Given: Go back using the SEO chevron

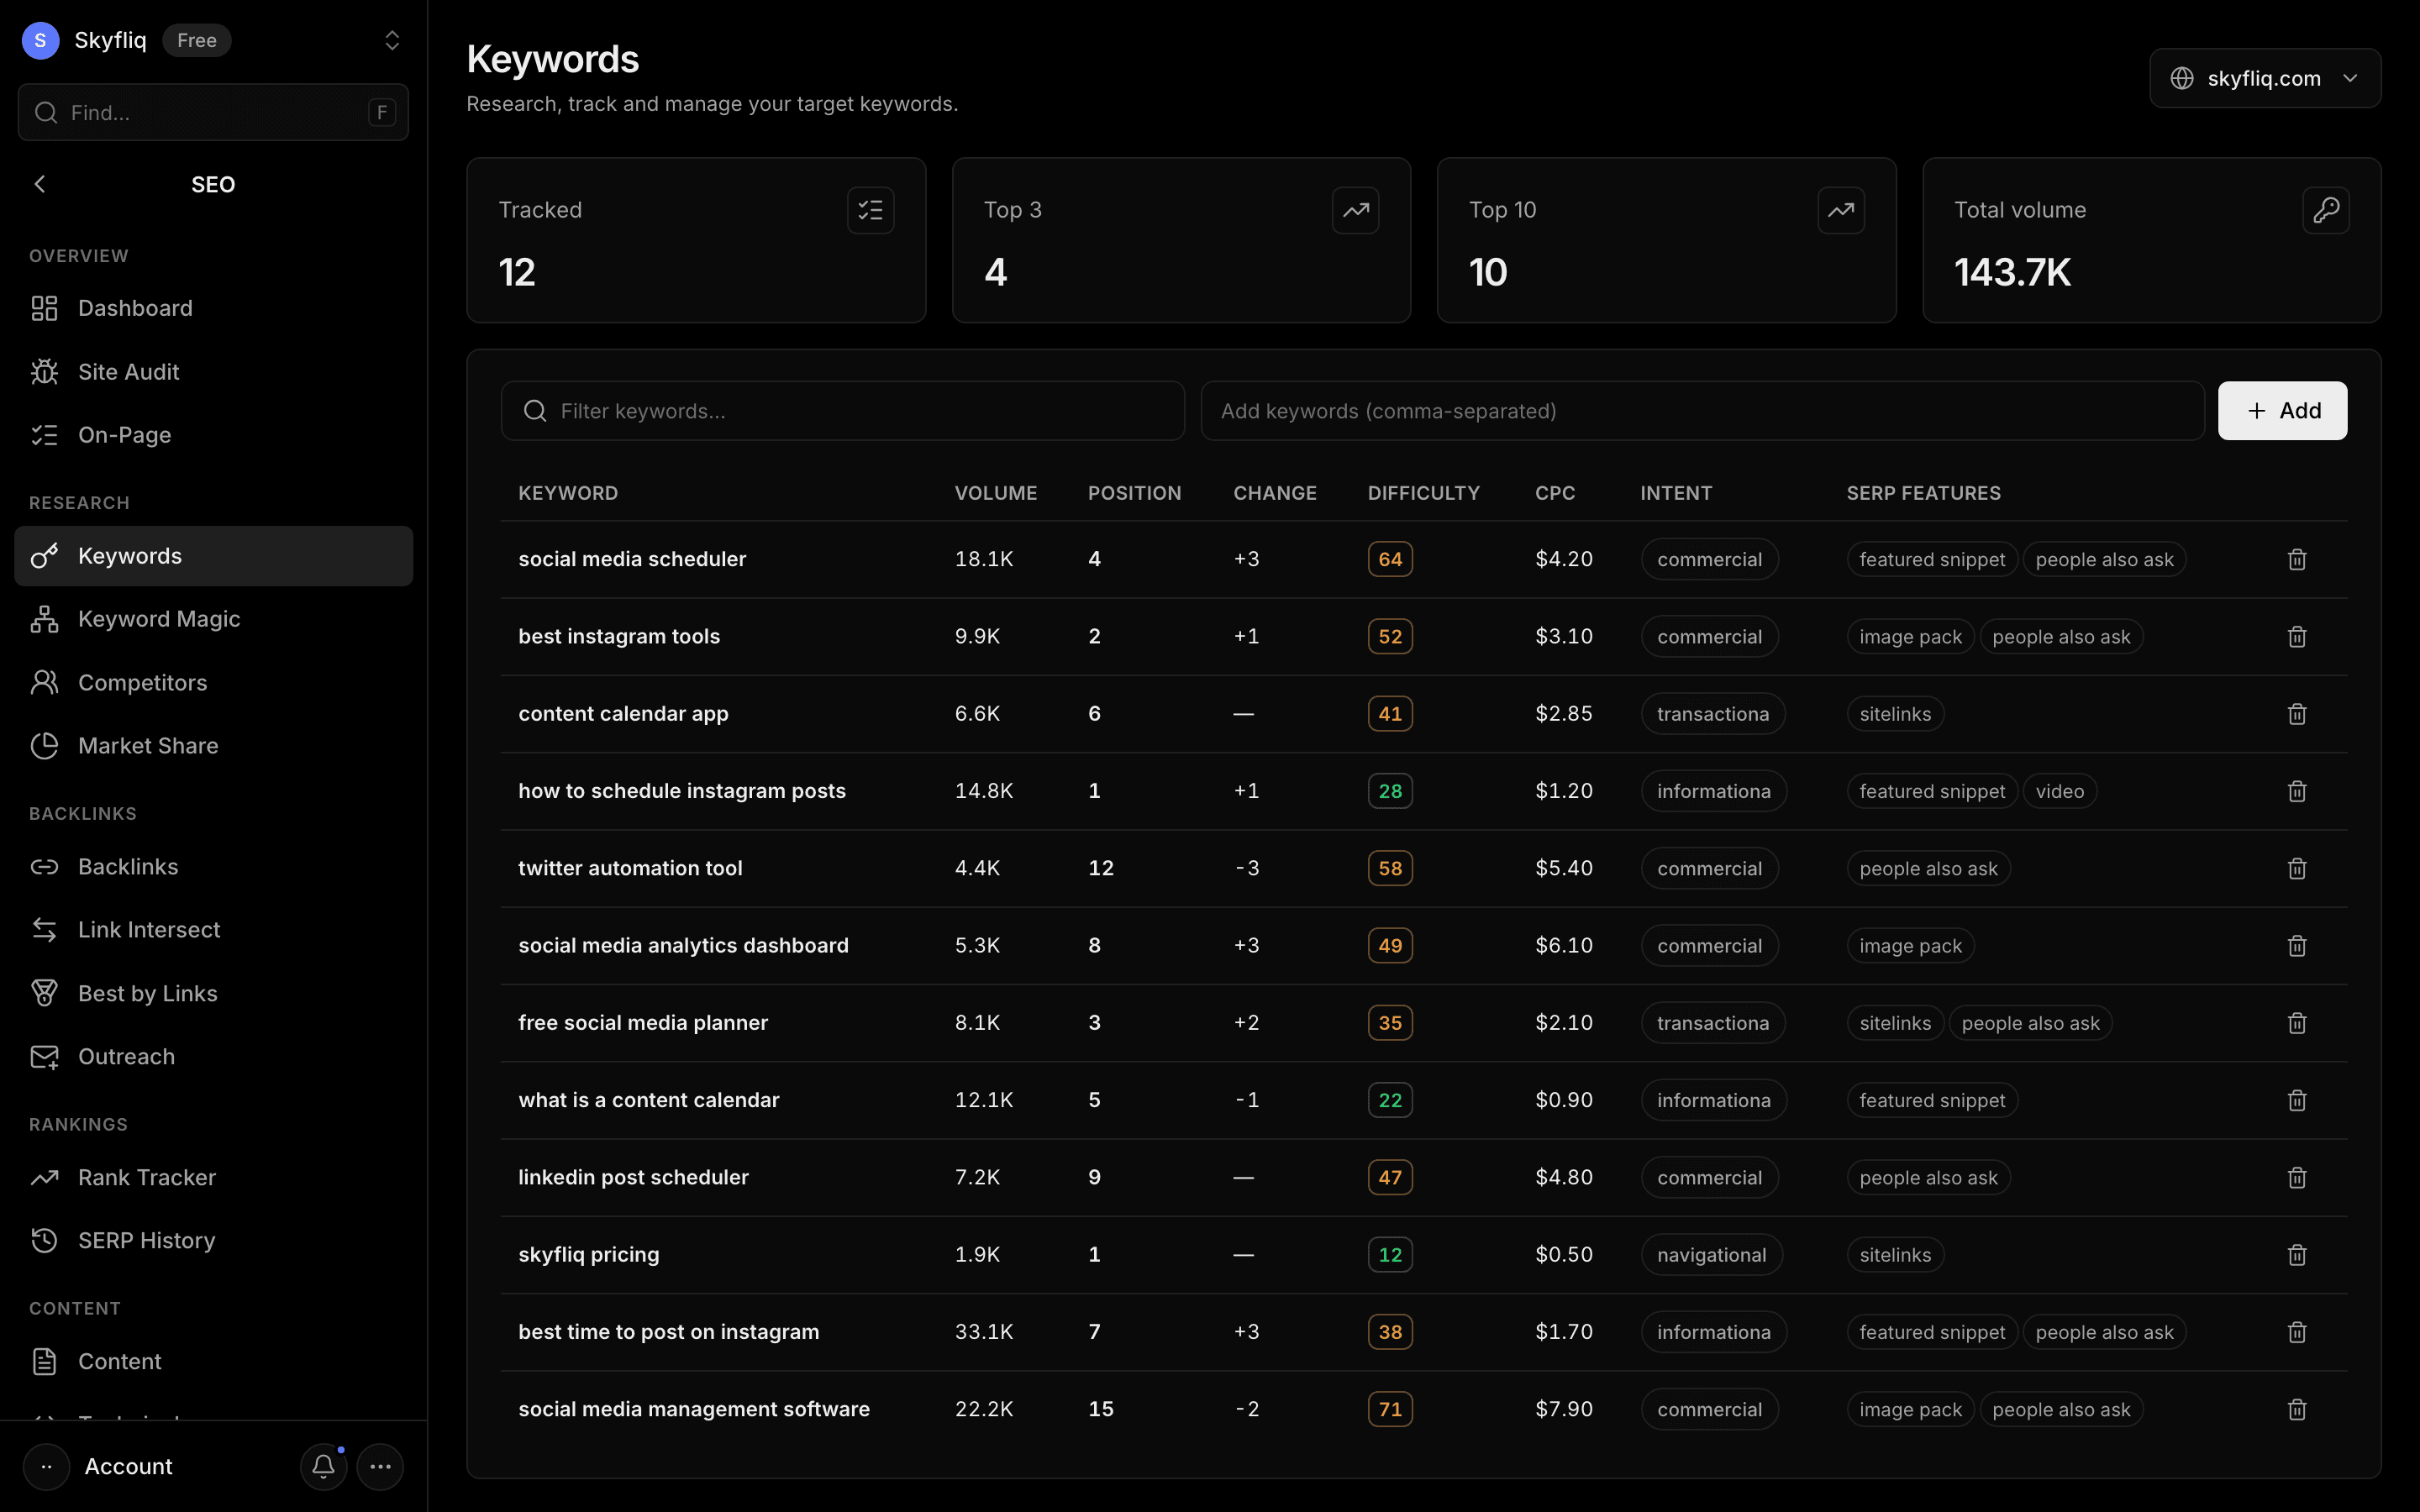Looking at the screenshot, I should point(40,184).
